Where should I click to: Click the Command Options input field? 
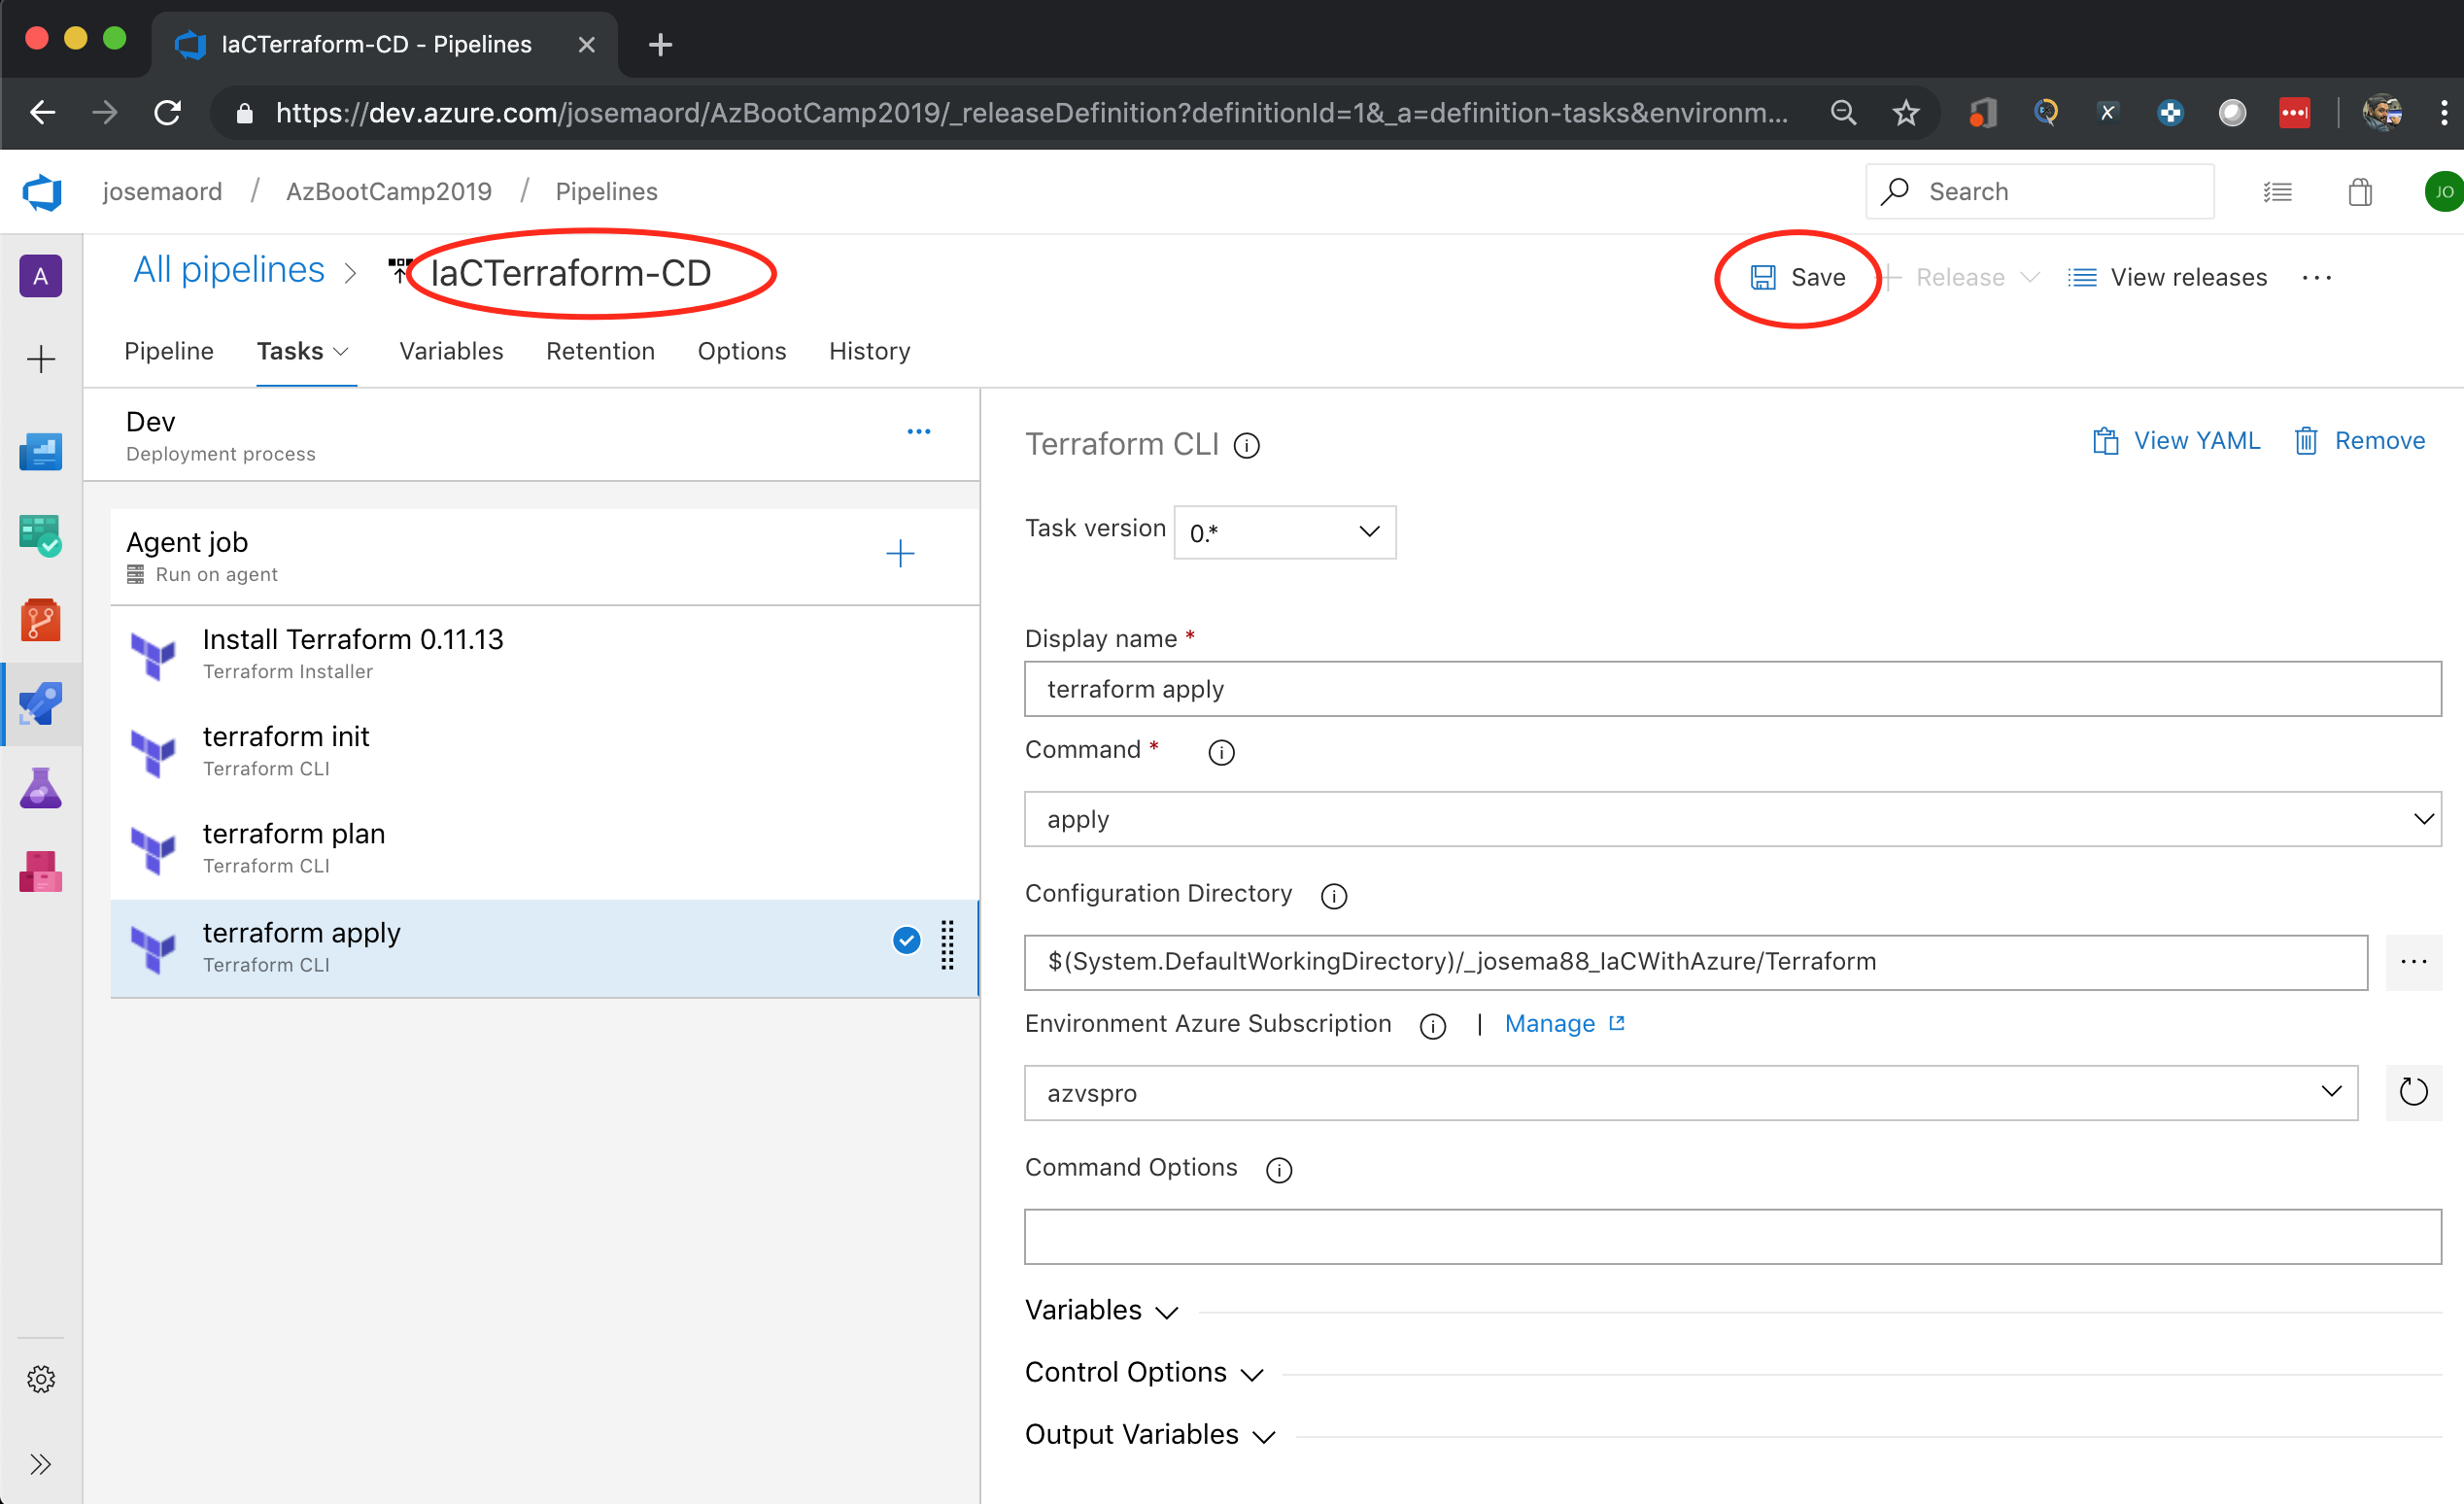point(1732,1237)
